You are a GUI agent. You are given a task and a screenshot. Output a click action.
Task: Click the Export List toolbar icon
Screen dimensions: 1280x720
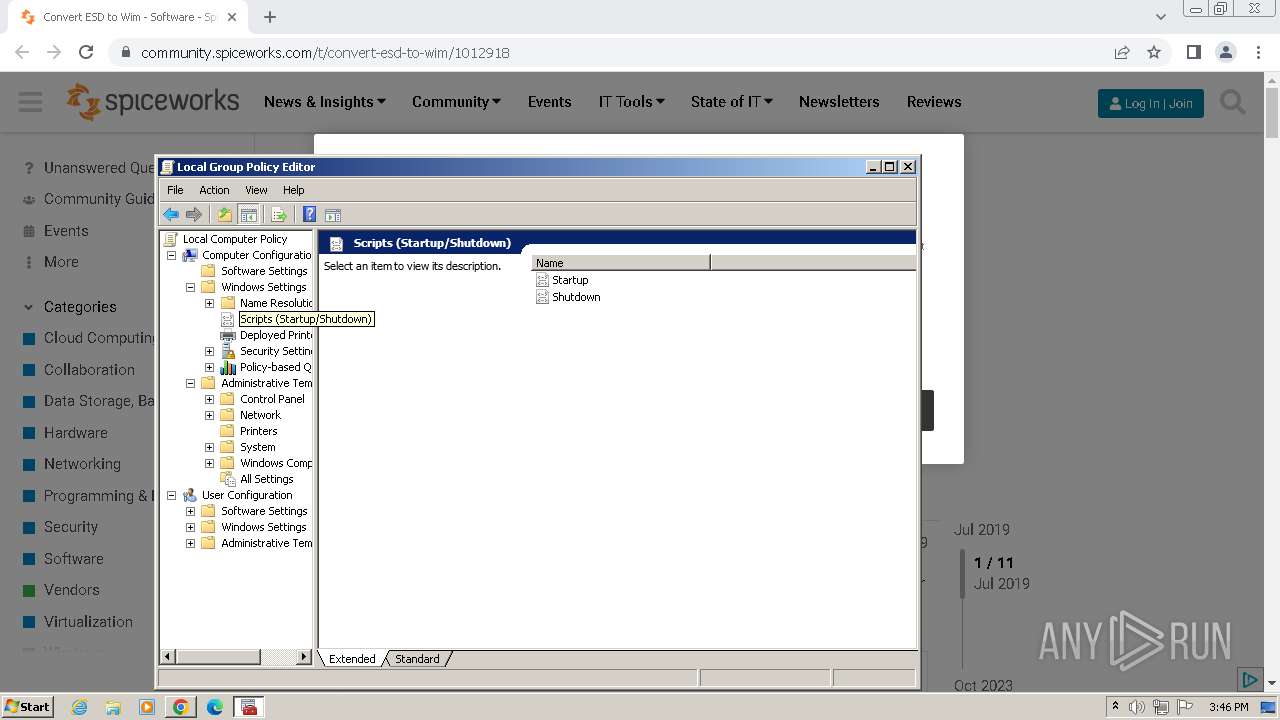(x=279, y=215)
